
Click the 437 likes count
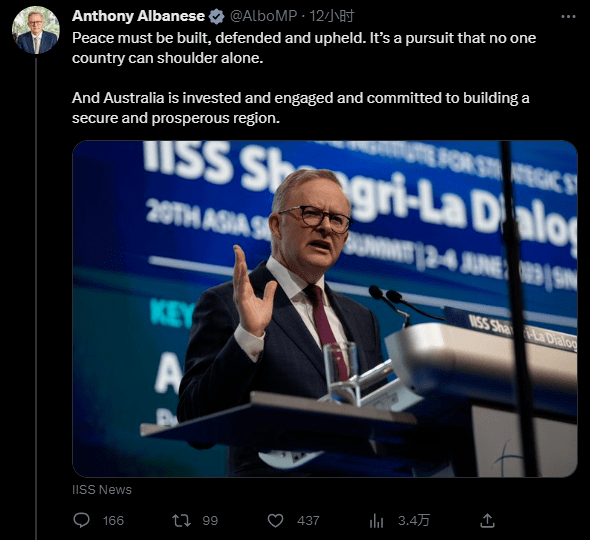click(308, 521)
